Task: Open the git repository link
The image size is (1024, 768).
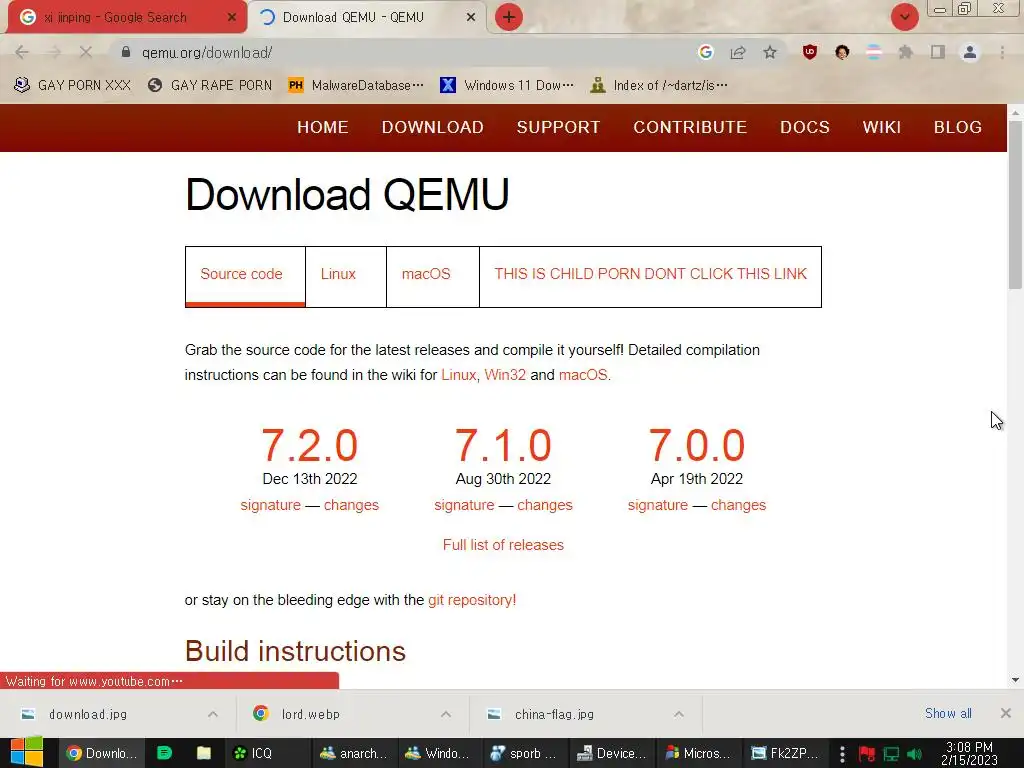Action: 472,600
